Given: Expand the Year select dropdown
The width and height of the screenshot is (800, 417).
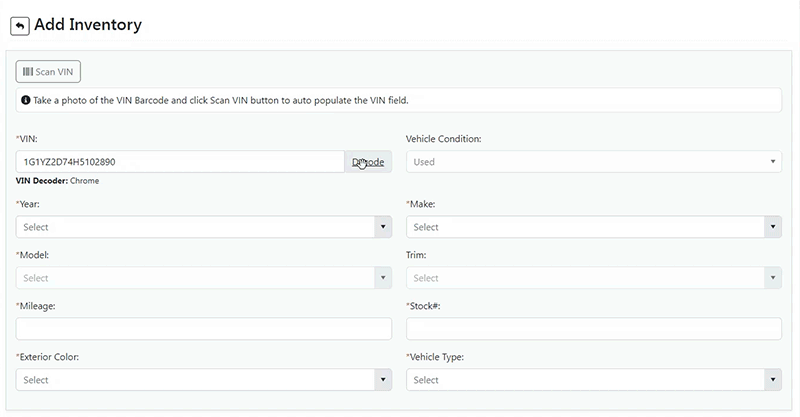Looking at the screenshot, I should [x=203, y=227].
